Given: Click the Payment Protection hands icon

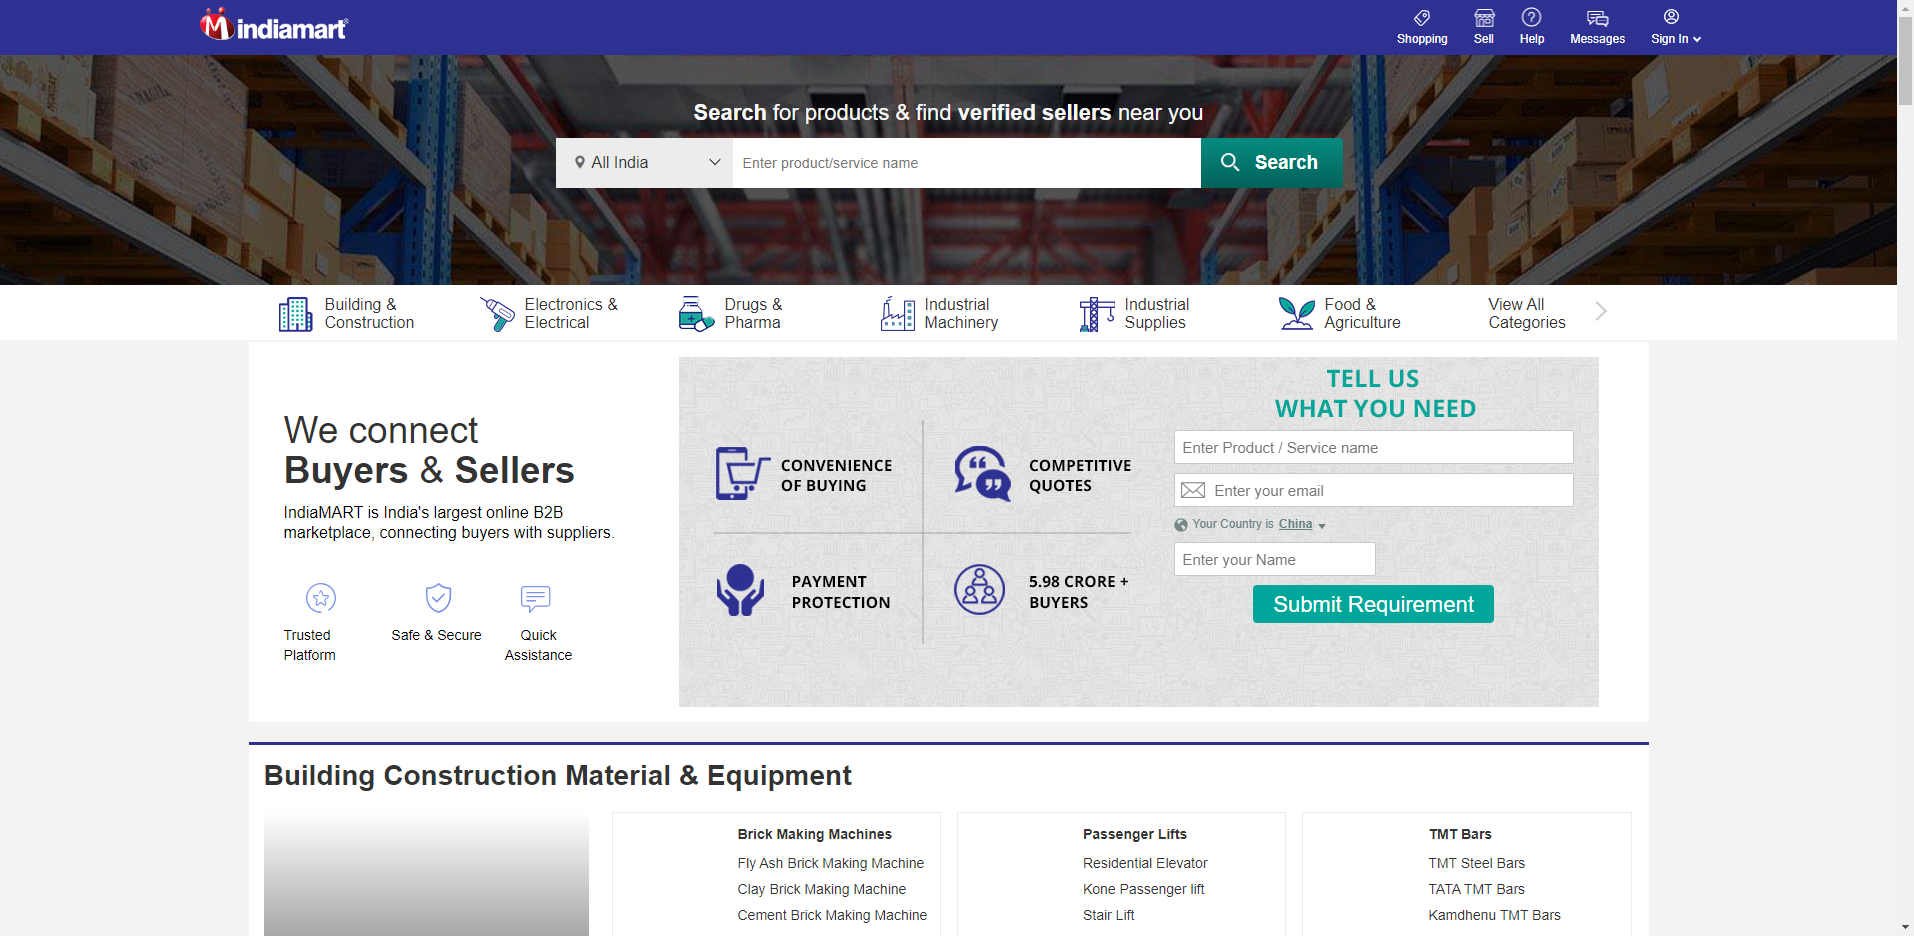Looking at the screenshot, I should point(740,590).
